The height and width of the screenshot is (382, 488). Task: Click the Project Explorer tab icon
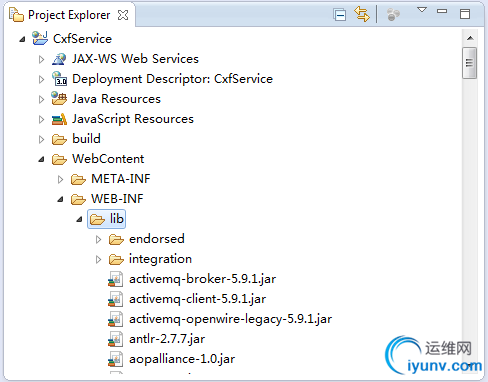[x=16, y=15]
